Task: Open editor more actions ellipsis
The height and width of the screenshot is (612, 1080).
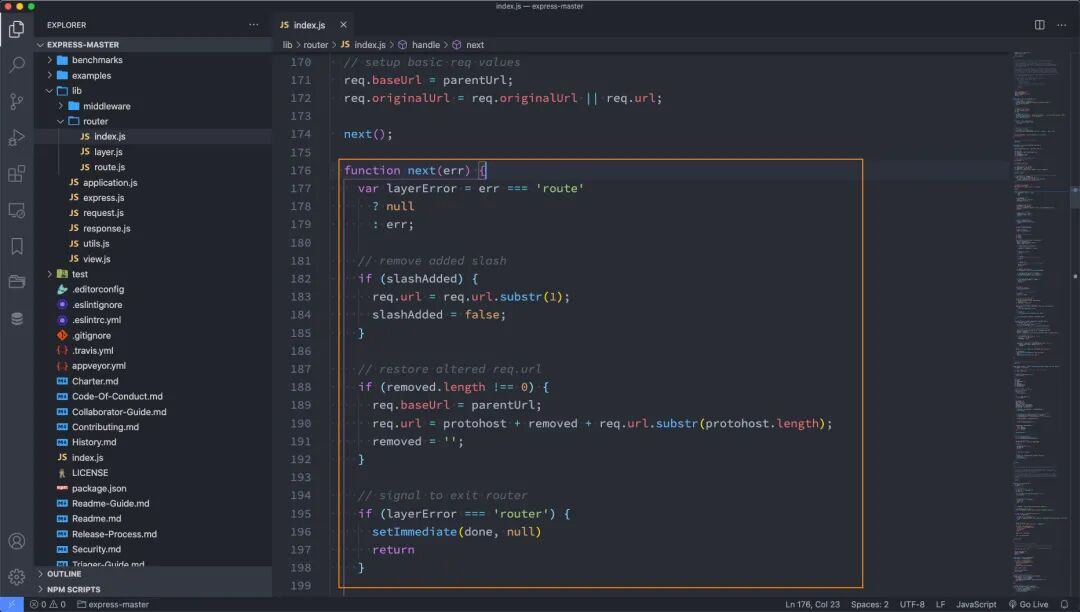Action: [x=1061, y=25]
